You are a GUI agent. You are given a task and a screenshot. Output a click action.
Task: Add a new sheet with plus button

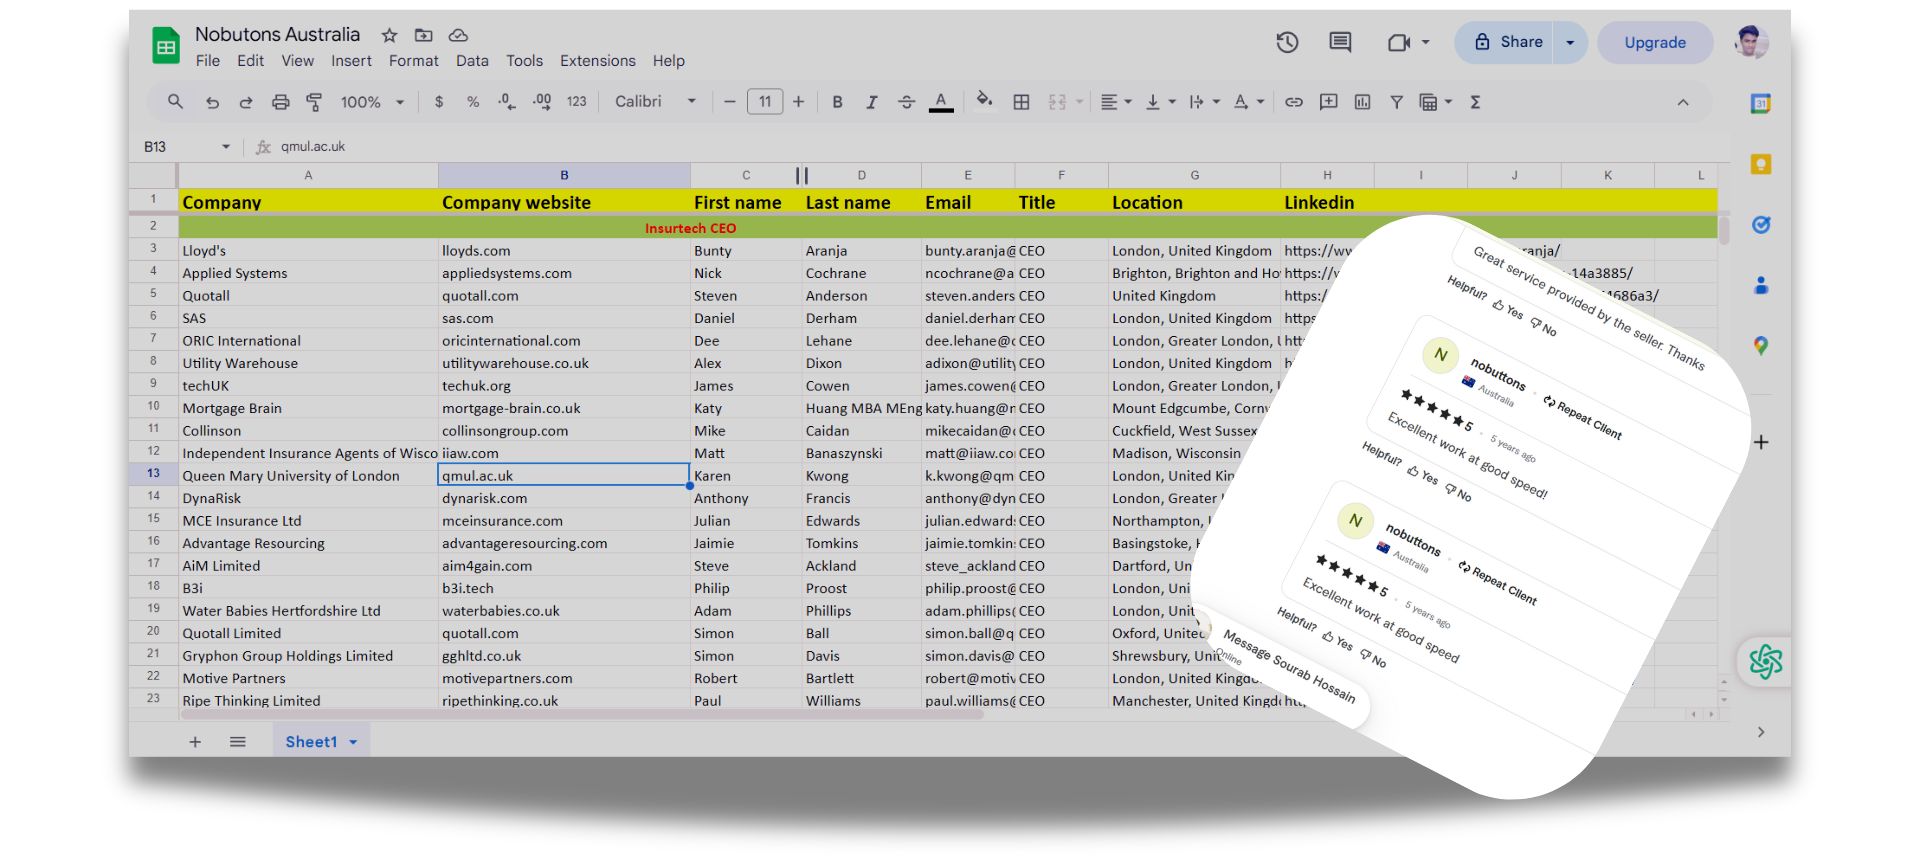[195, 742]
